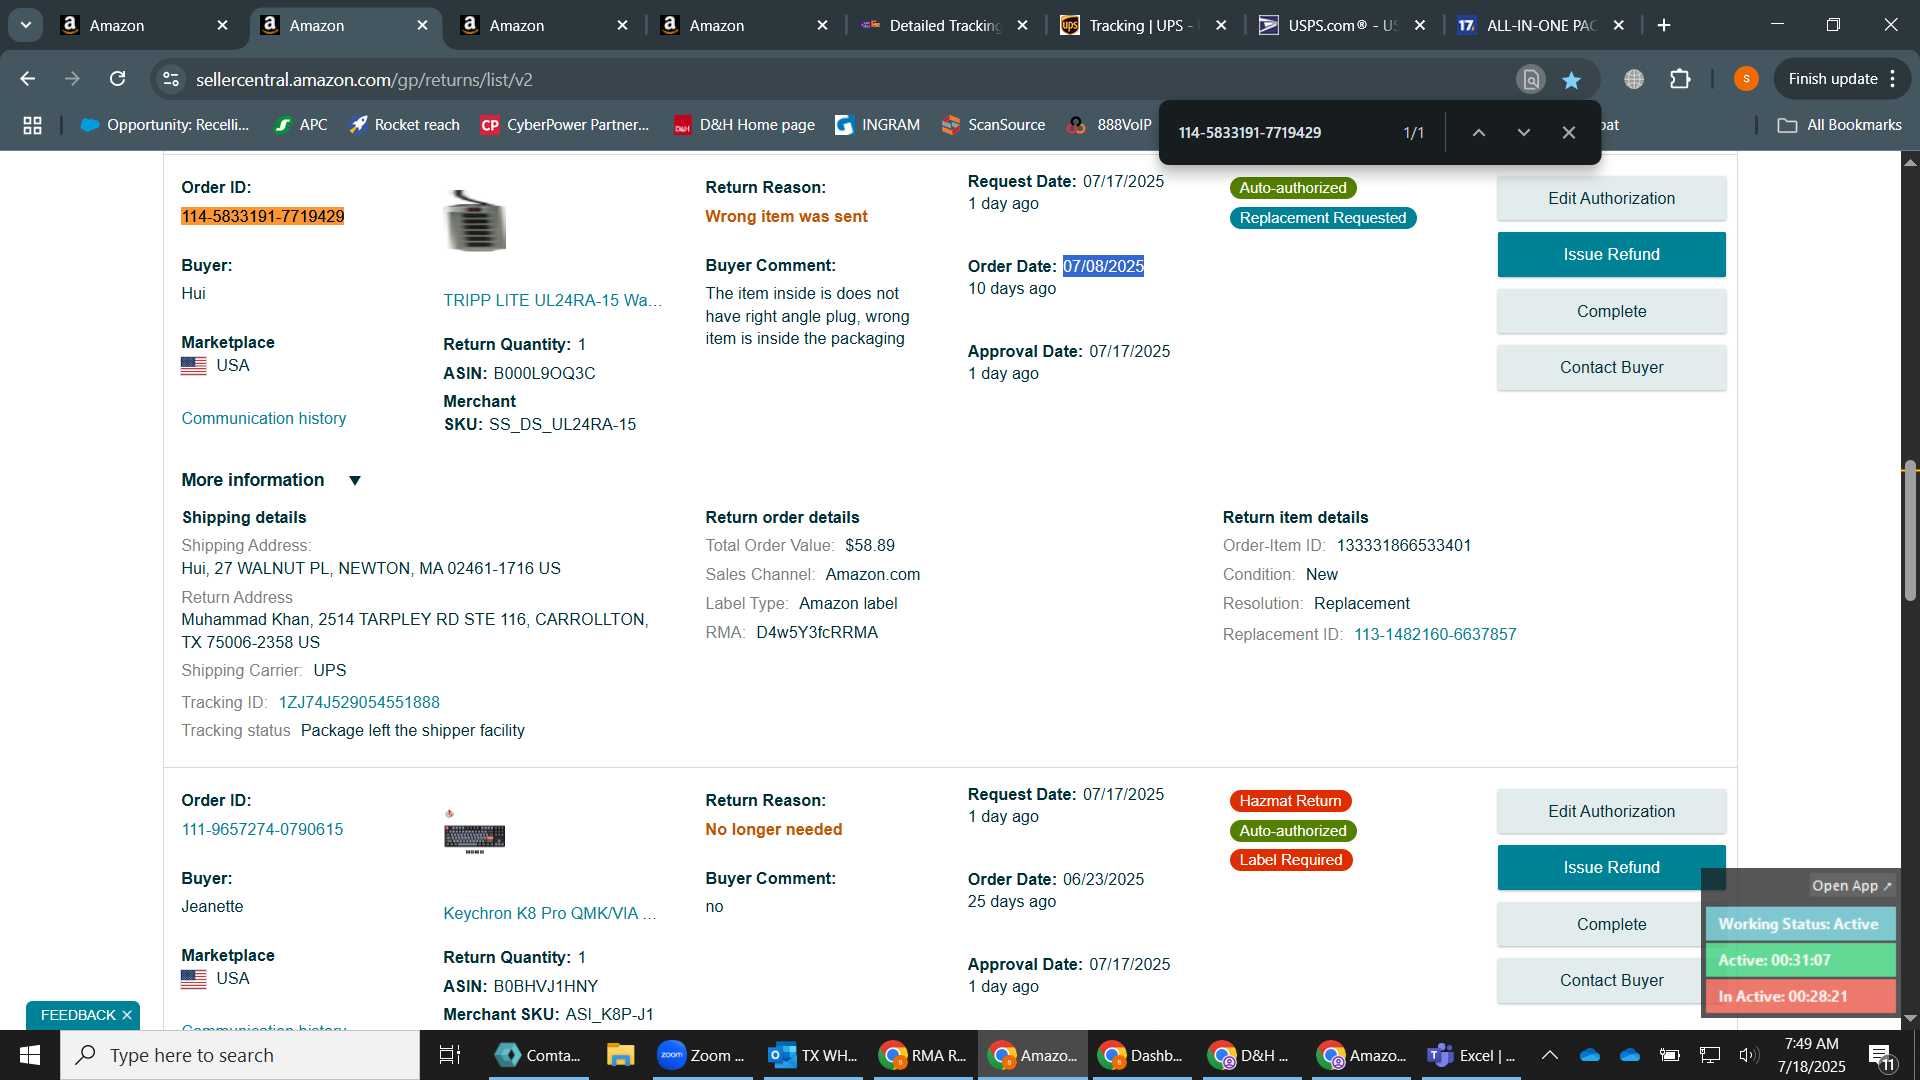Open the tab search dropdown
This screenshot has width=1920, height=1080.
pyautogui.click(x=25, y=25)
